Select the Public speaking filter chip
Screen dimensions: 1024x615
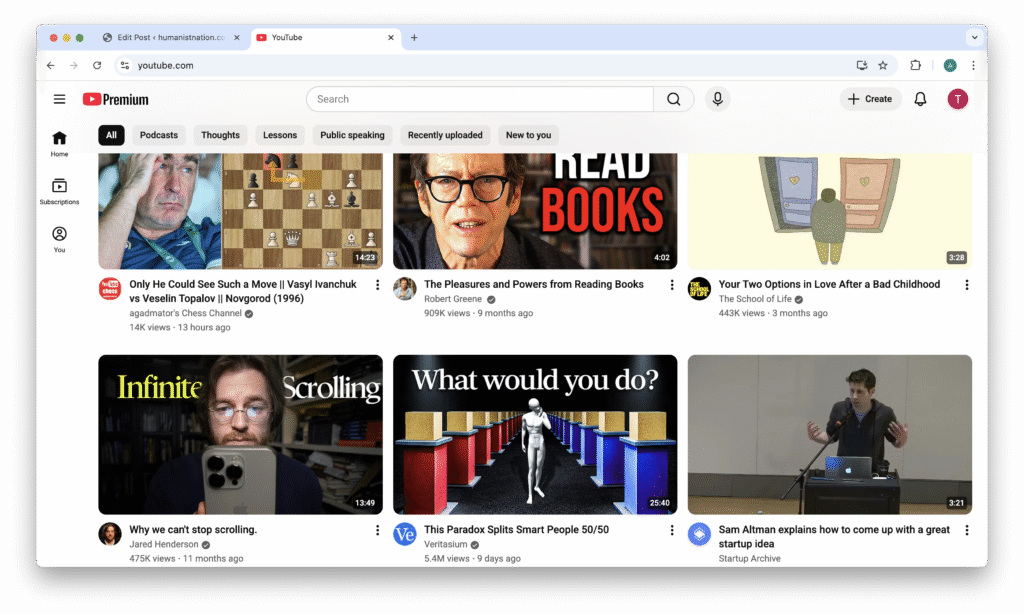(x=352, y=135)
